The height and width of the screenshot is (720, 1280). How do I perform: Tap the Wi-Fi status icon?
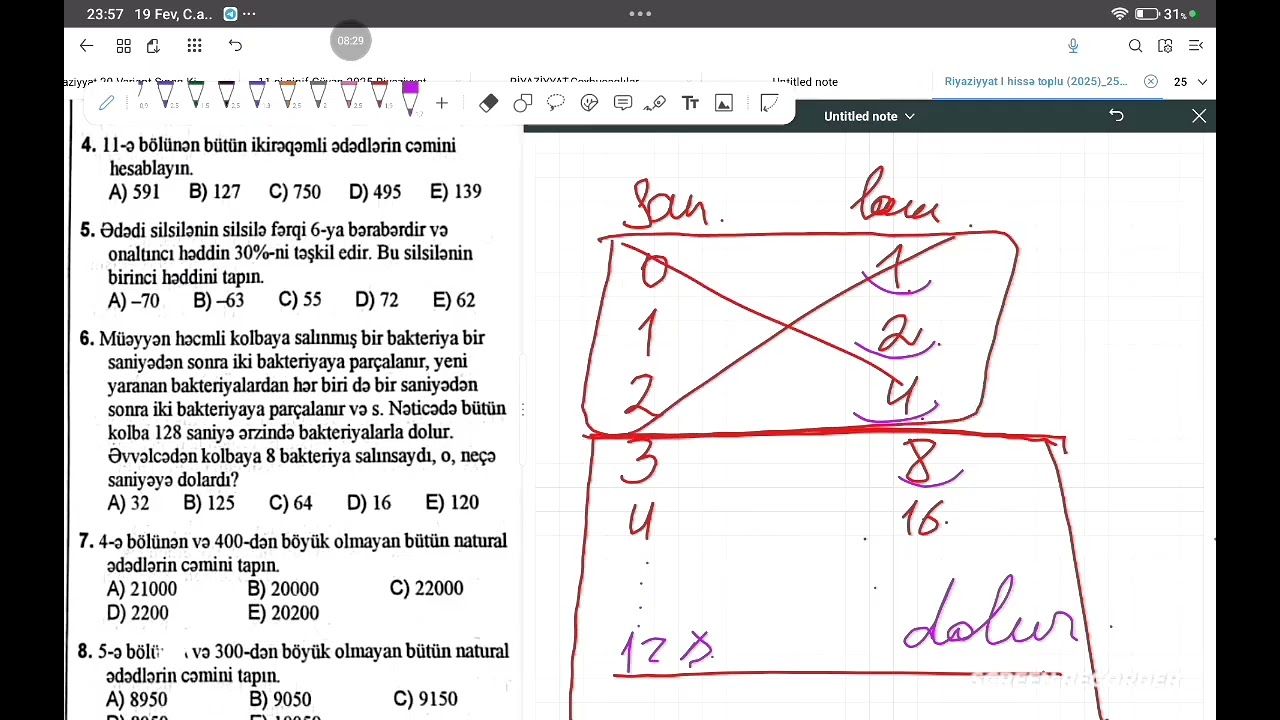1119,14
